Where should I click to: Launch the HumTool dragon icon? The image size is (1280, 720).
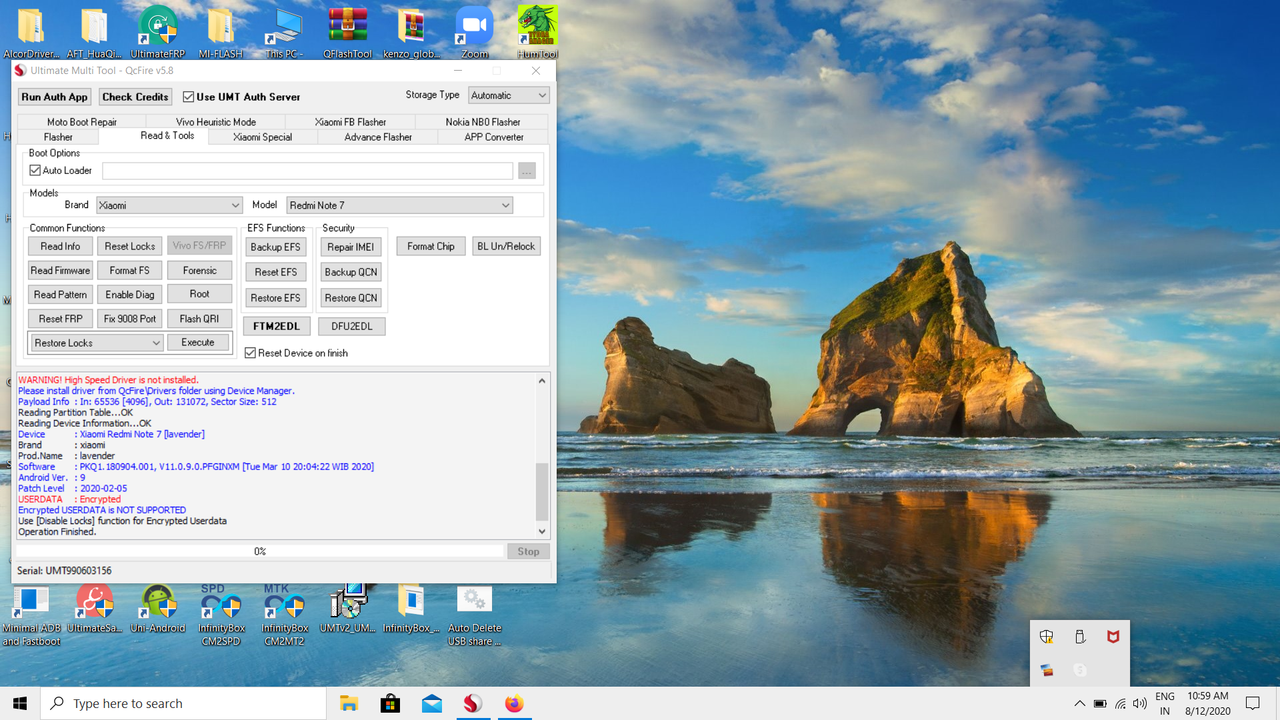click(x=538, y=30)
